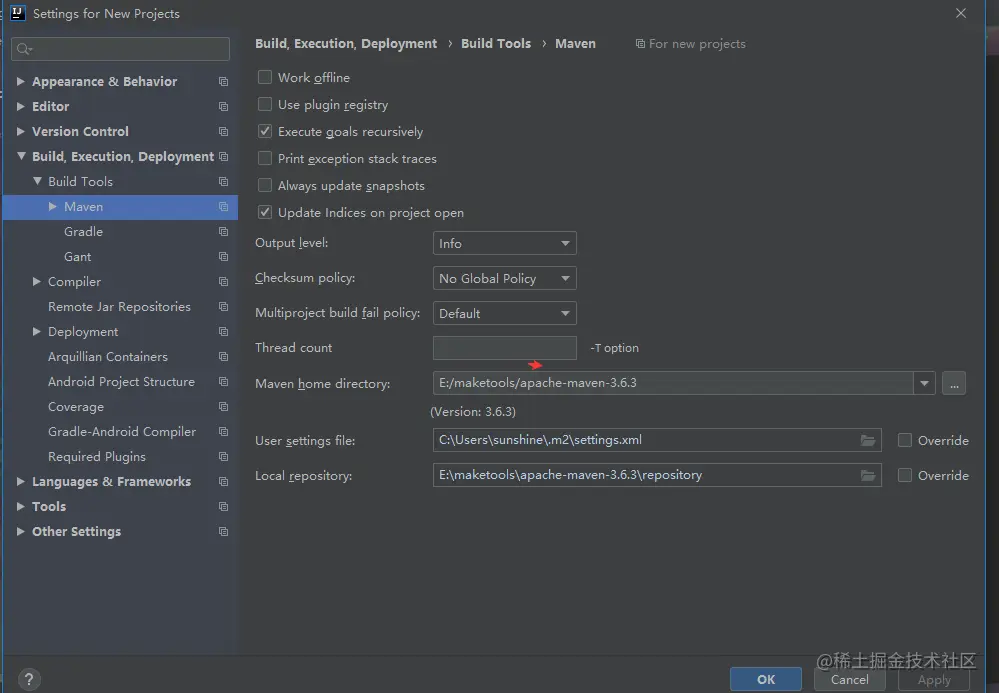This screenshot has width=999, height=693.
Task: Focus the settings search field
Action: tap(120, 49)
